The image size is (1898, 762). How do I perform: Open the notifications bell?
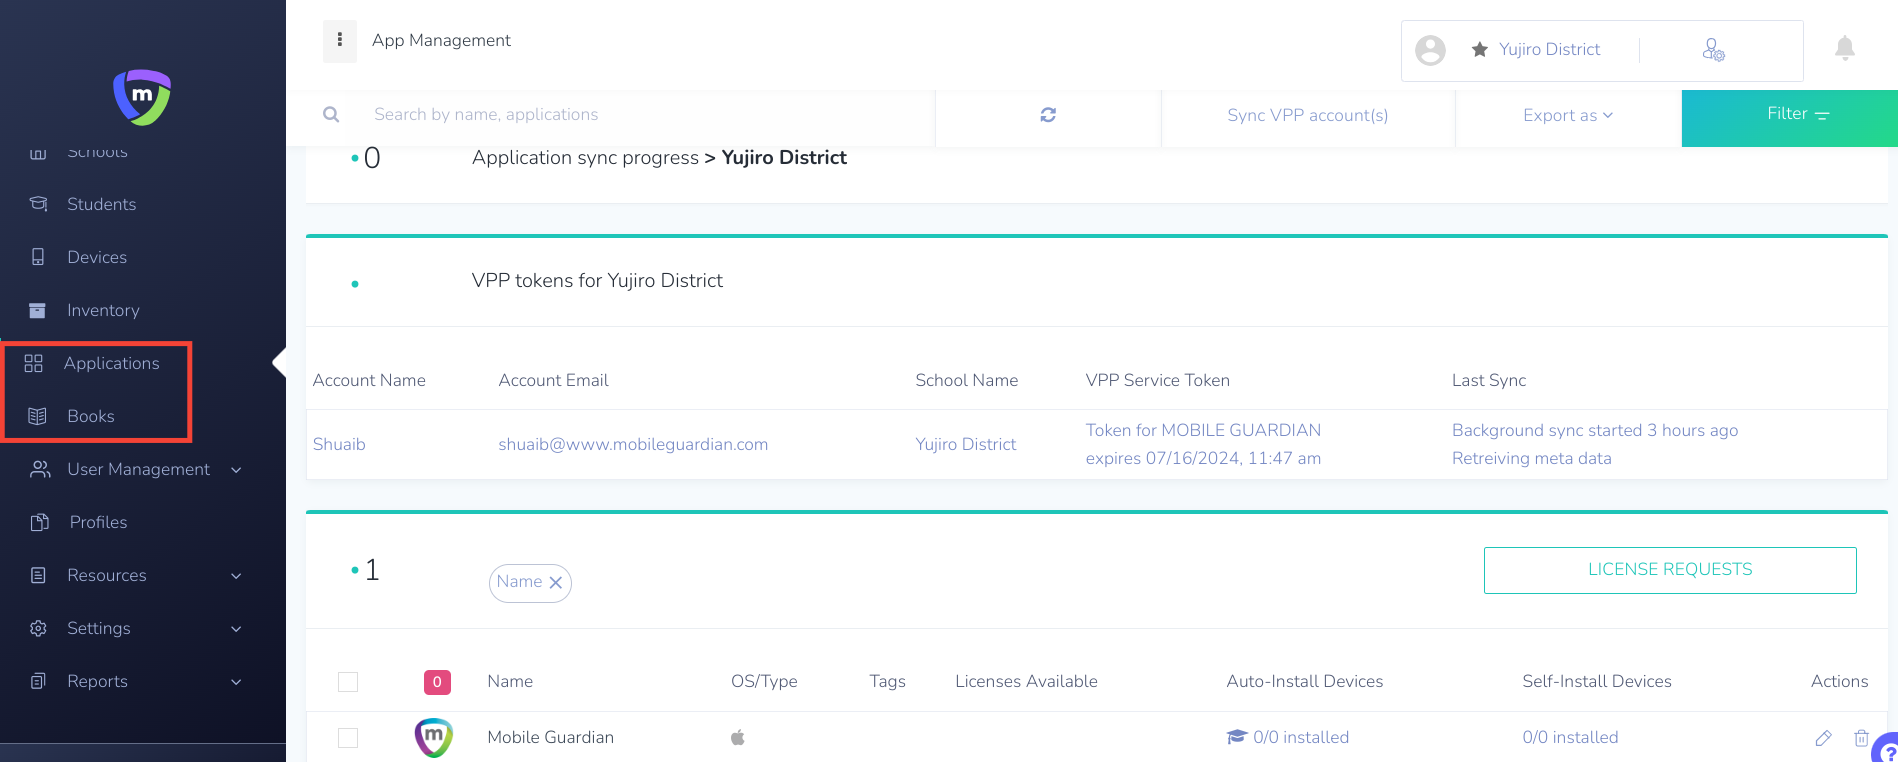[1845, 48]
